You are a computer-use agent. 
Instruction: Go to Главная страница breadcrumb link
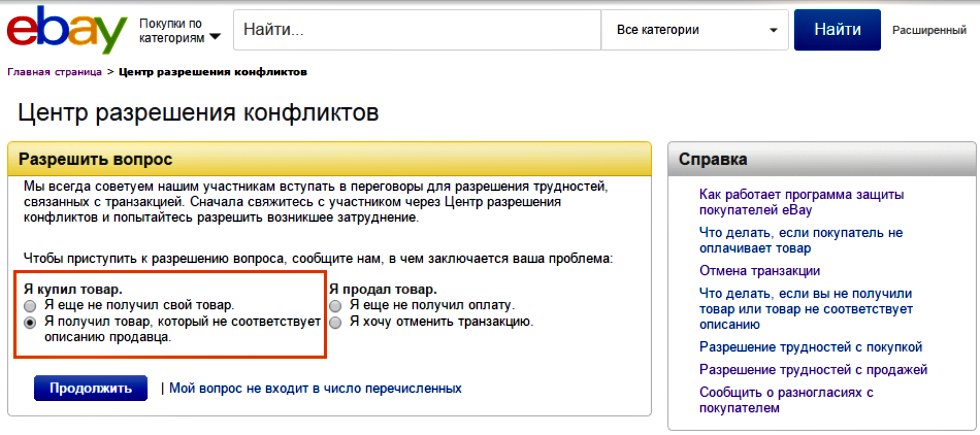click(54, 72)
